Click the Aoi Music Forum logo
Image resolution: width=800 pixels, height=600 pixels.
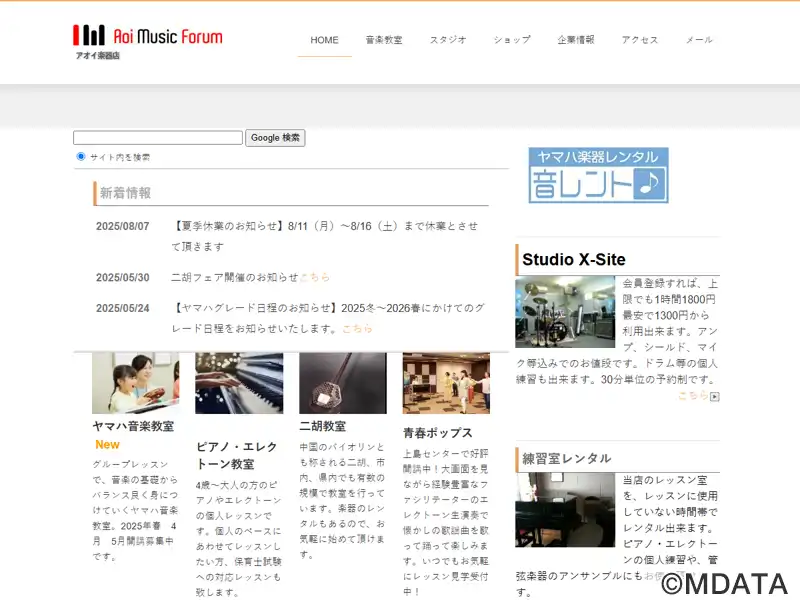(x=147, y=41)
